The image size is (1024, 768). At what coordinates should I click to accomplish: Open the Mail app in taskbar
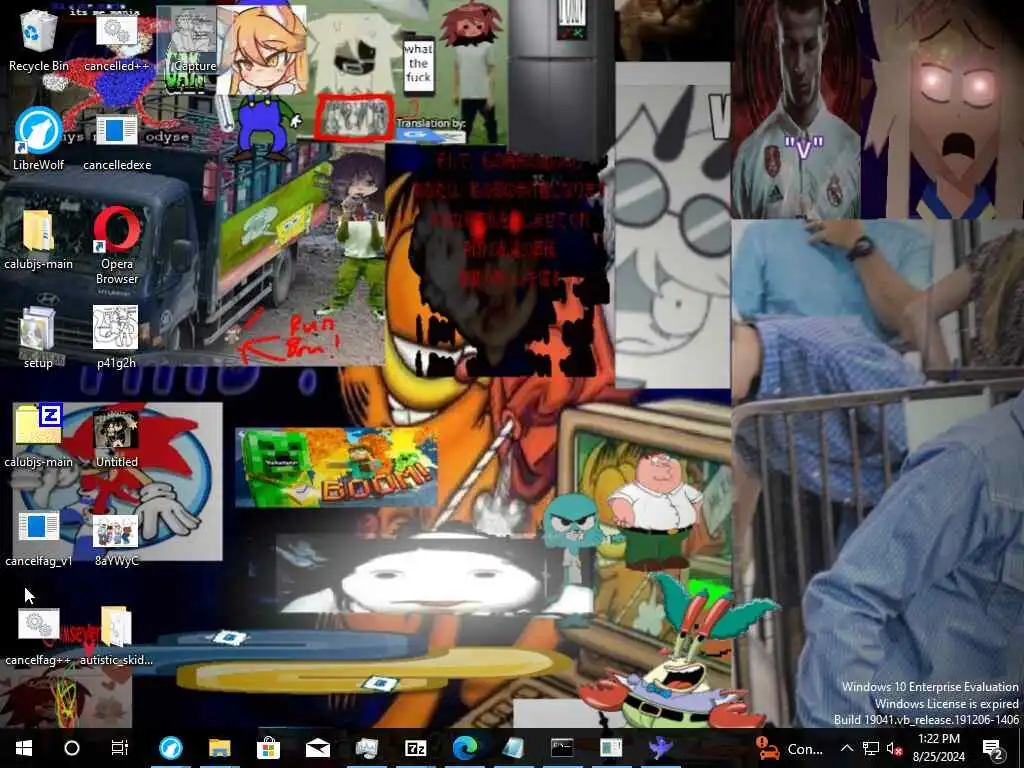(x=317, y=748)
